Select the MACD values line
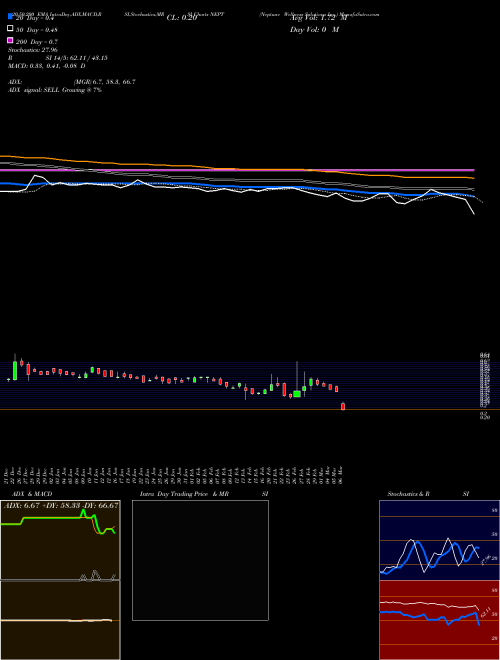This screenshot has height=660, width=500. [x=47, y=66]
